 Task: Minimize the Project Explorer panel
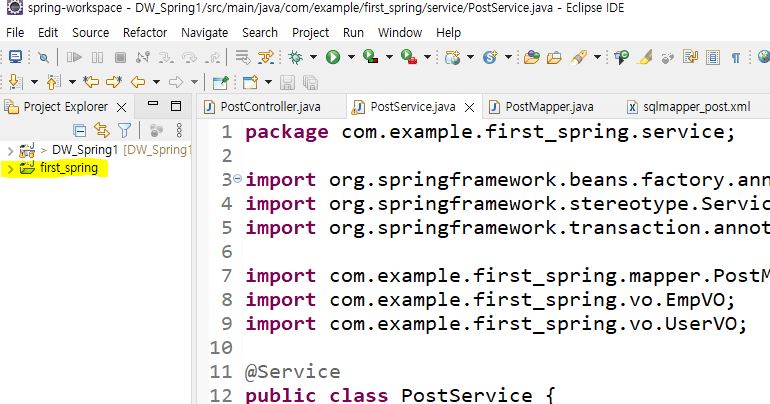coord(153,104)
